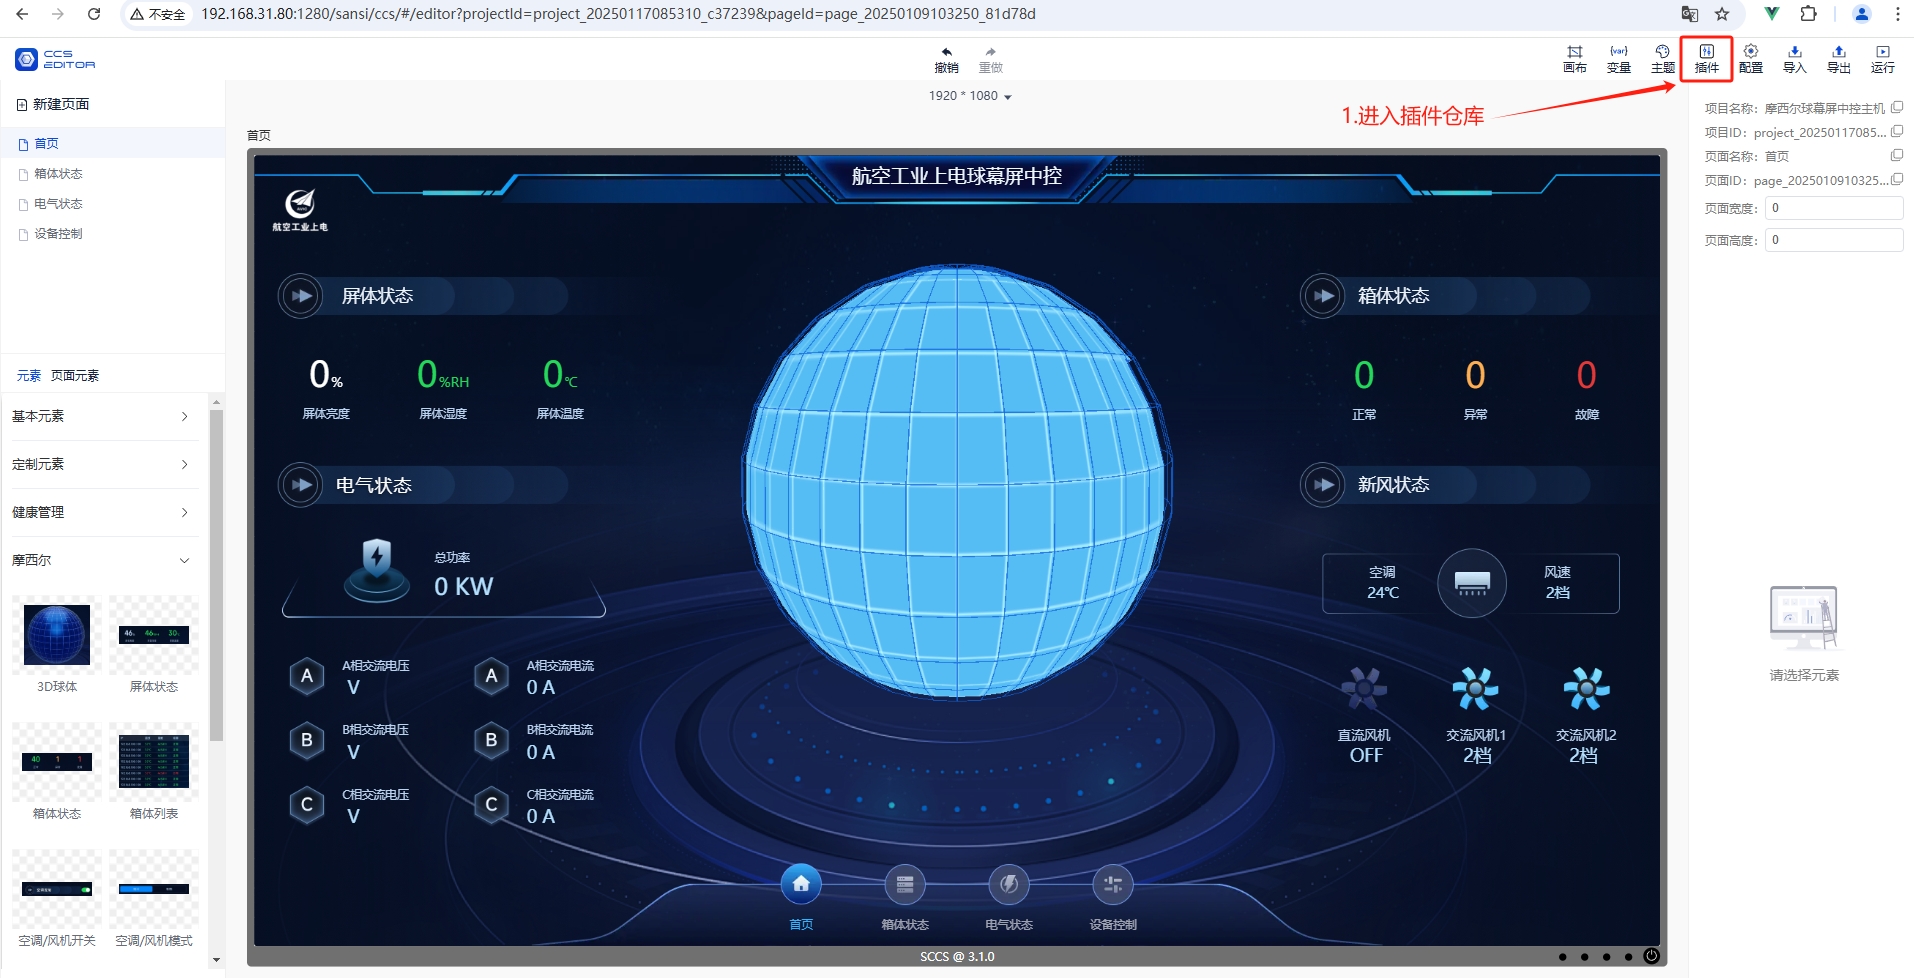Copy the page name value
Image resolution: width=1914 pixels, height=978 pixels.
point(1897,155)
